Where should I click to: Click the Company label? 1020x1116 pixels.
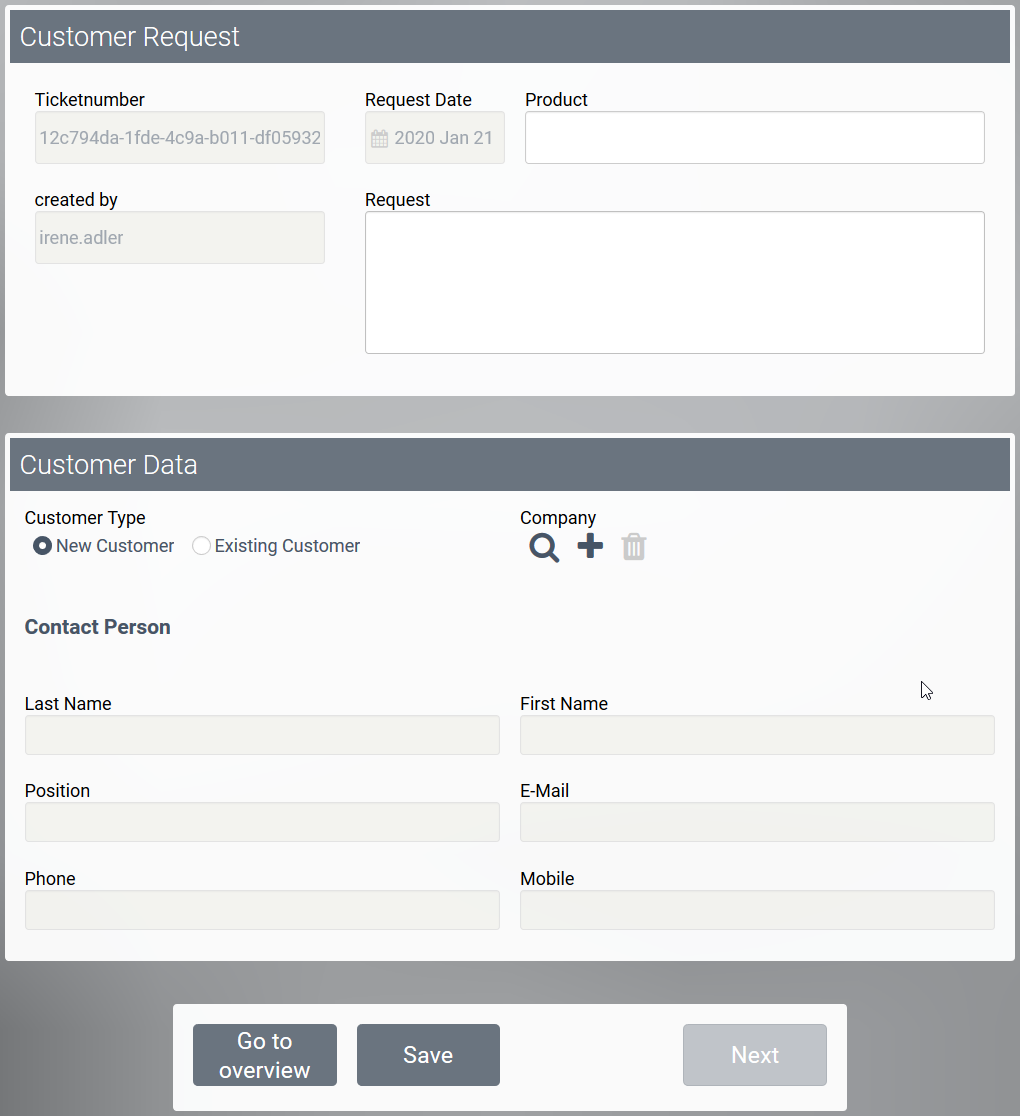[558, 517]
